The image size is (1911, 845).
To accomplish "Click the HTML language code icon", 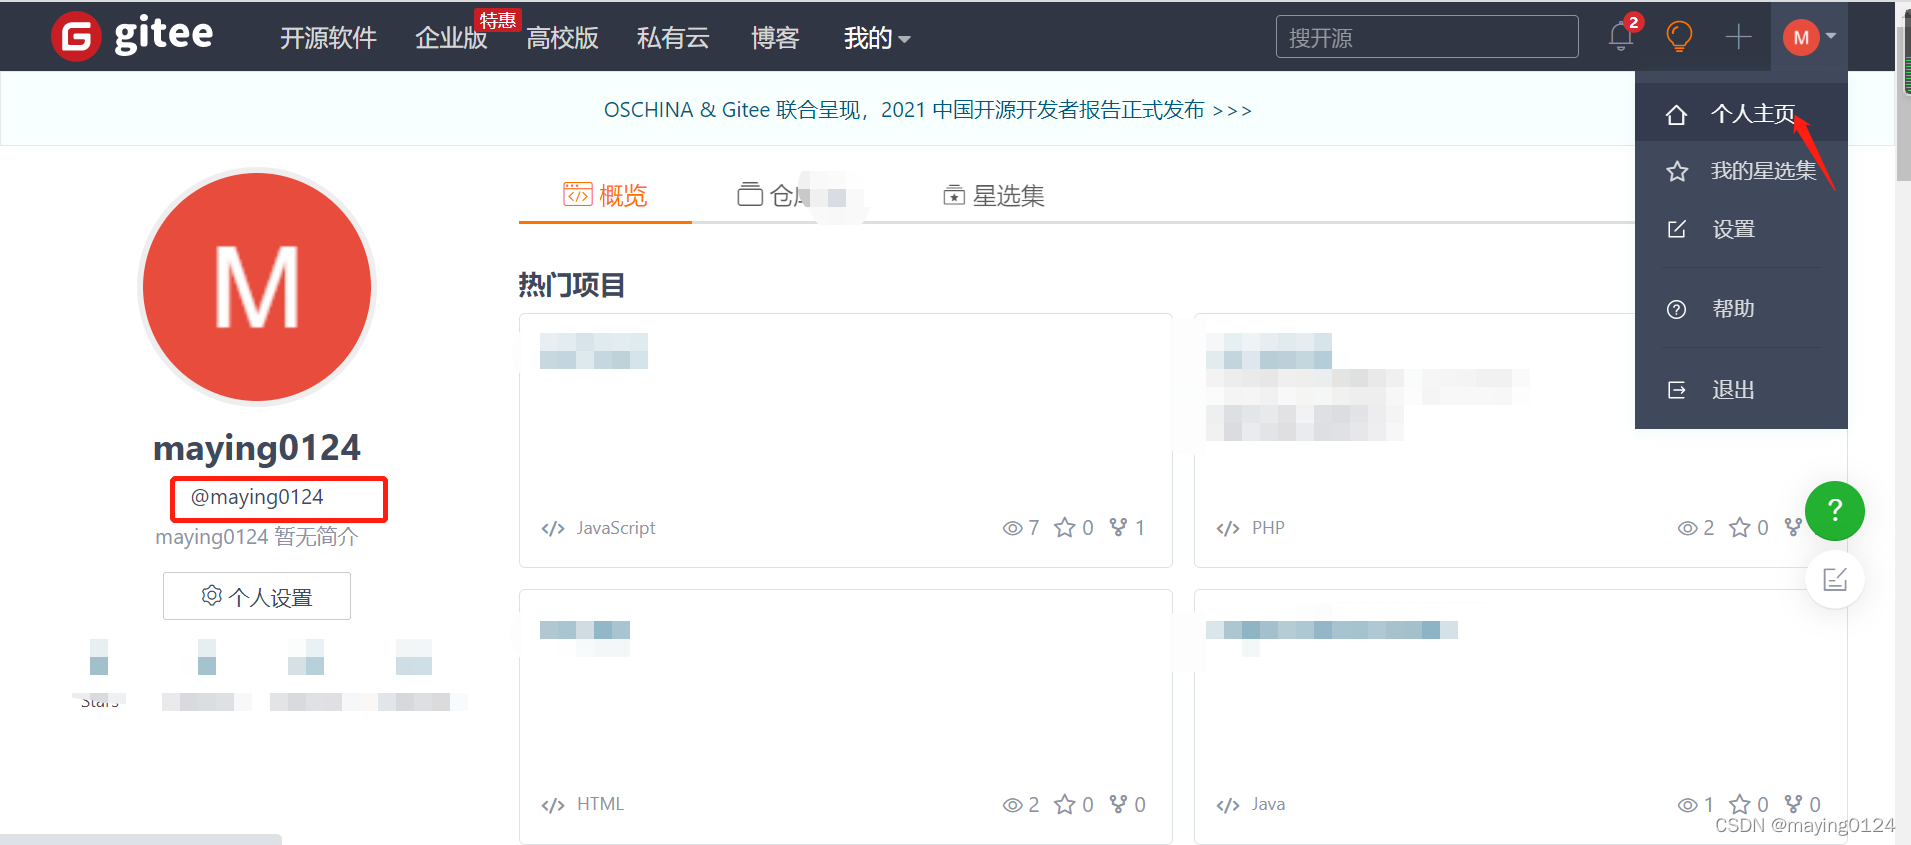I will pos(553,805).
